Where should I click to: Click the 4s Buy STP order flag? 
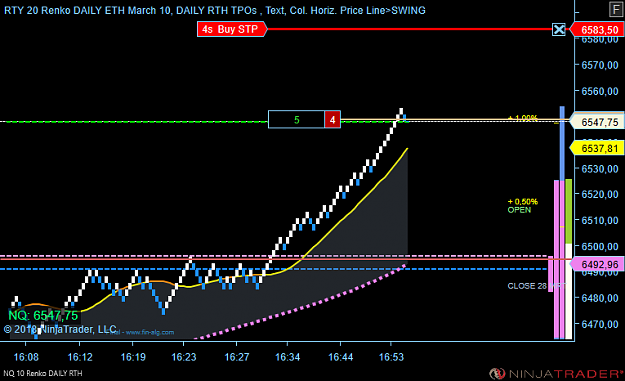pos(232,29)
